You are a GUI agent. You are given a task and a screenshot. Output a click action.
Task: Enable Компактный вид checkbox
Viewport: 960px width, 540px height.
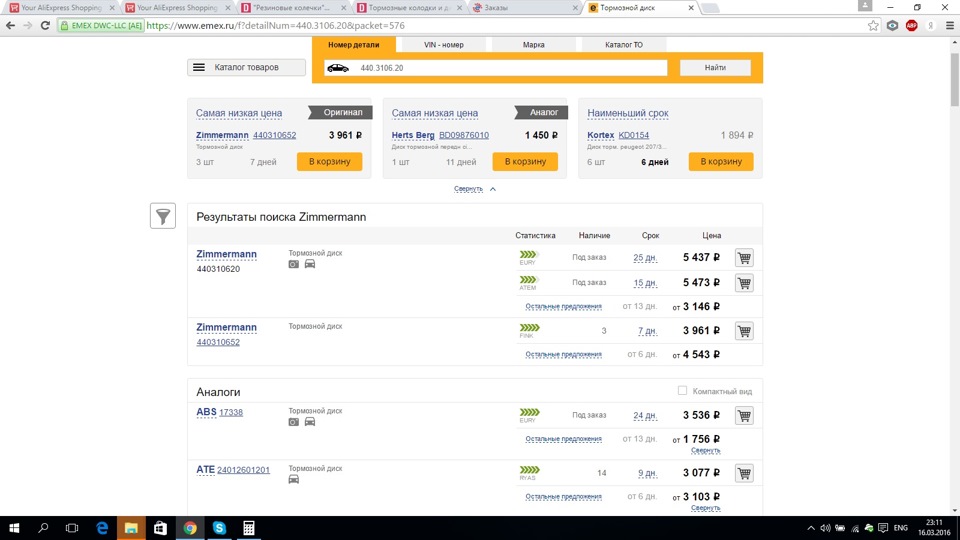click(682, 391)
